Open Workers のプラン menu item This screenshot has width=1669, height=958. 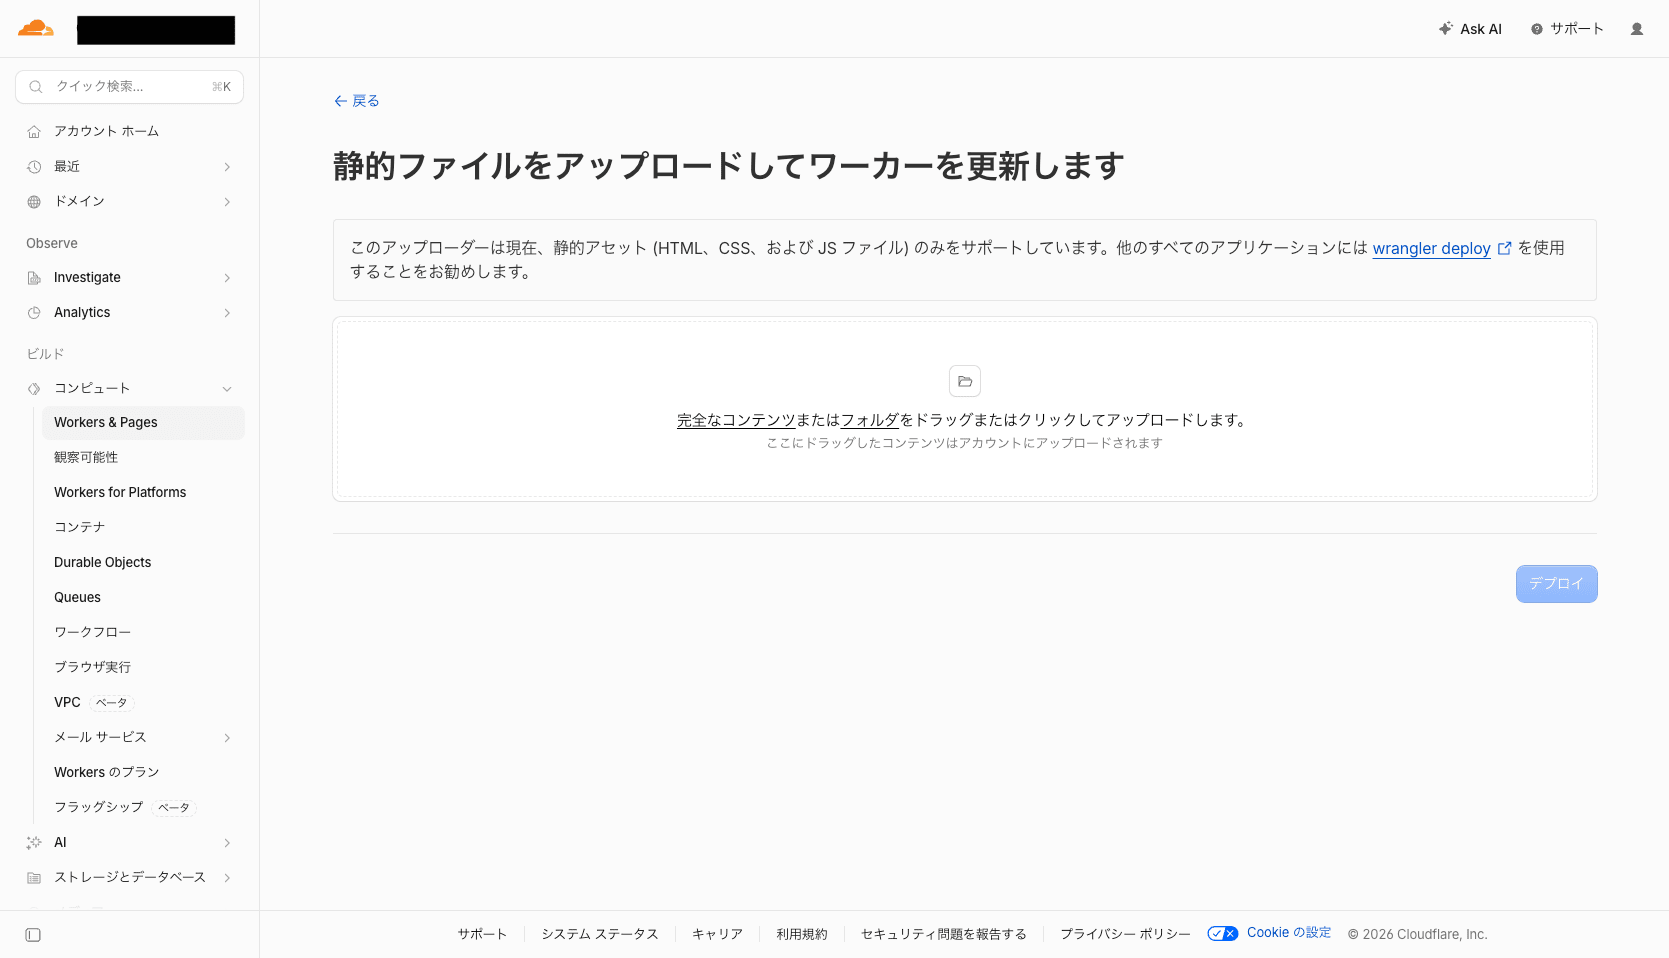[x=143, y=773]
